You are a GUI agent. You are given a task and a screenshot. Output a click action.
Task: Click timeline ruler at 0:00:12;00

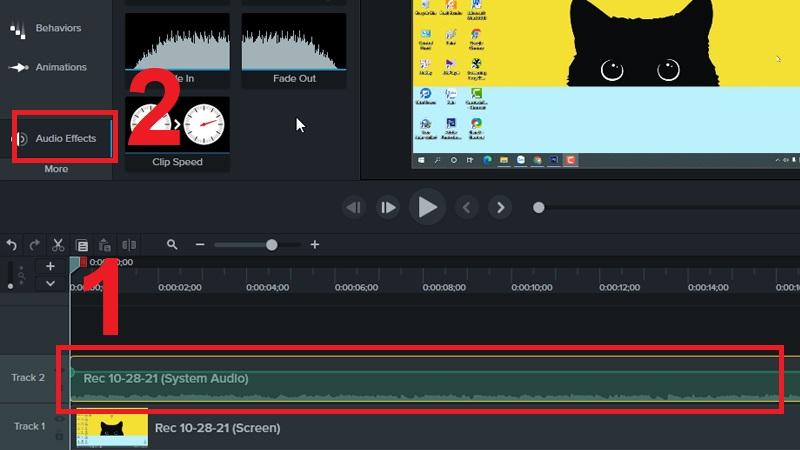(x=619, y=287)
